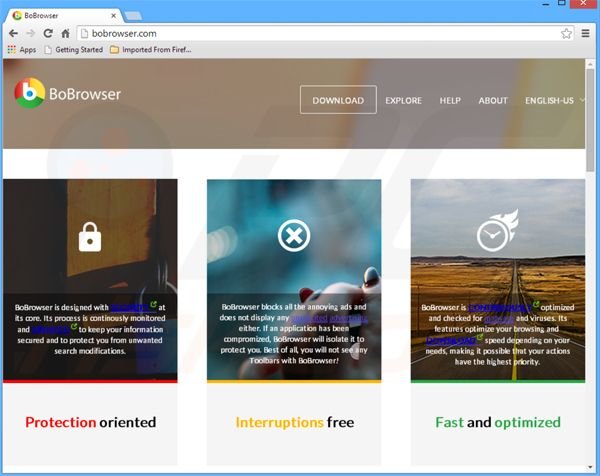Viewport: 600px width, 476px height.
Task: Click the forward navigation arrow
Action: point(31,34)
